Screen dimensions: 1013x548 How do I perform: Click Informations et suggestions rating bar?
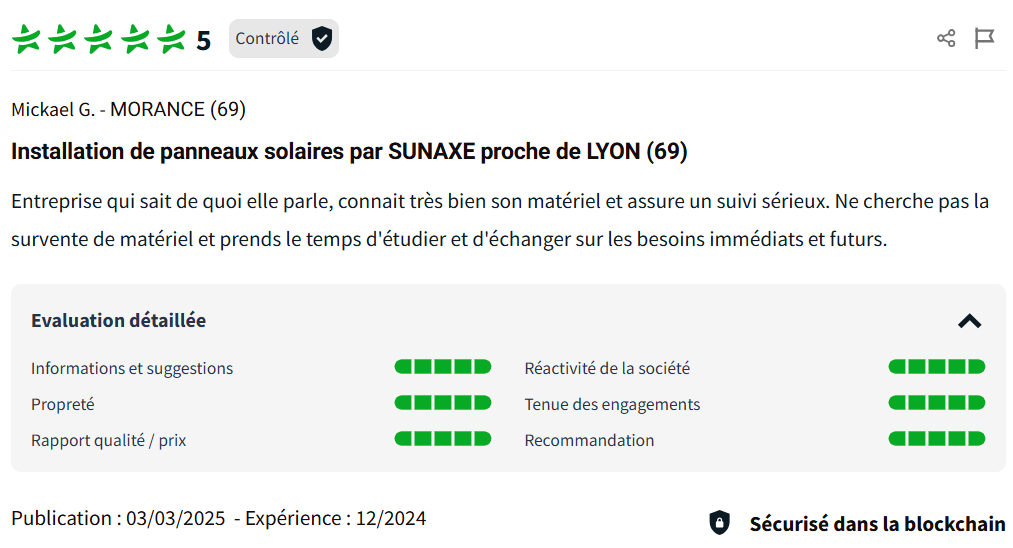pyautogui.click(x=443, y=367)
